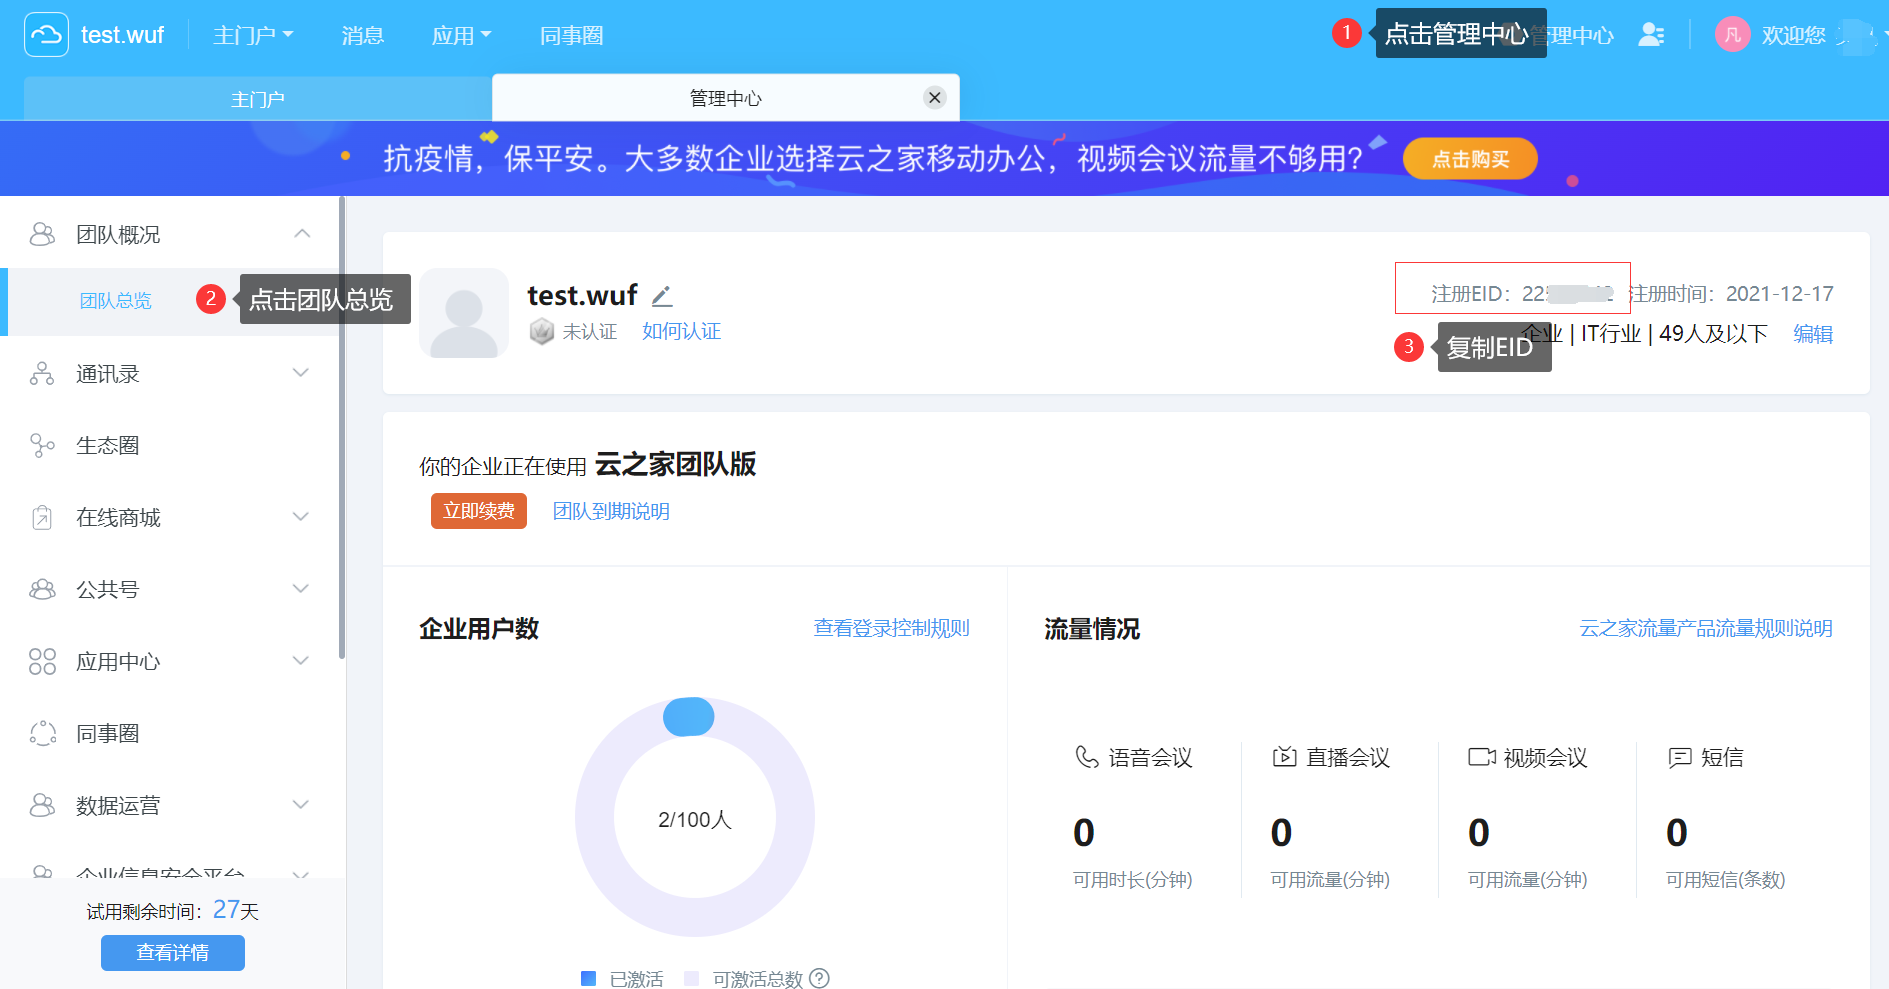1889x989 pixels.
Task: Click the team profile avatar image
Action: click(464, 312)
